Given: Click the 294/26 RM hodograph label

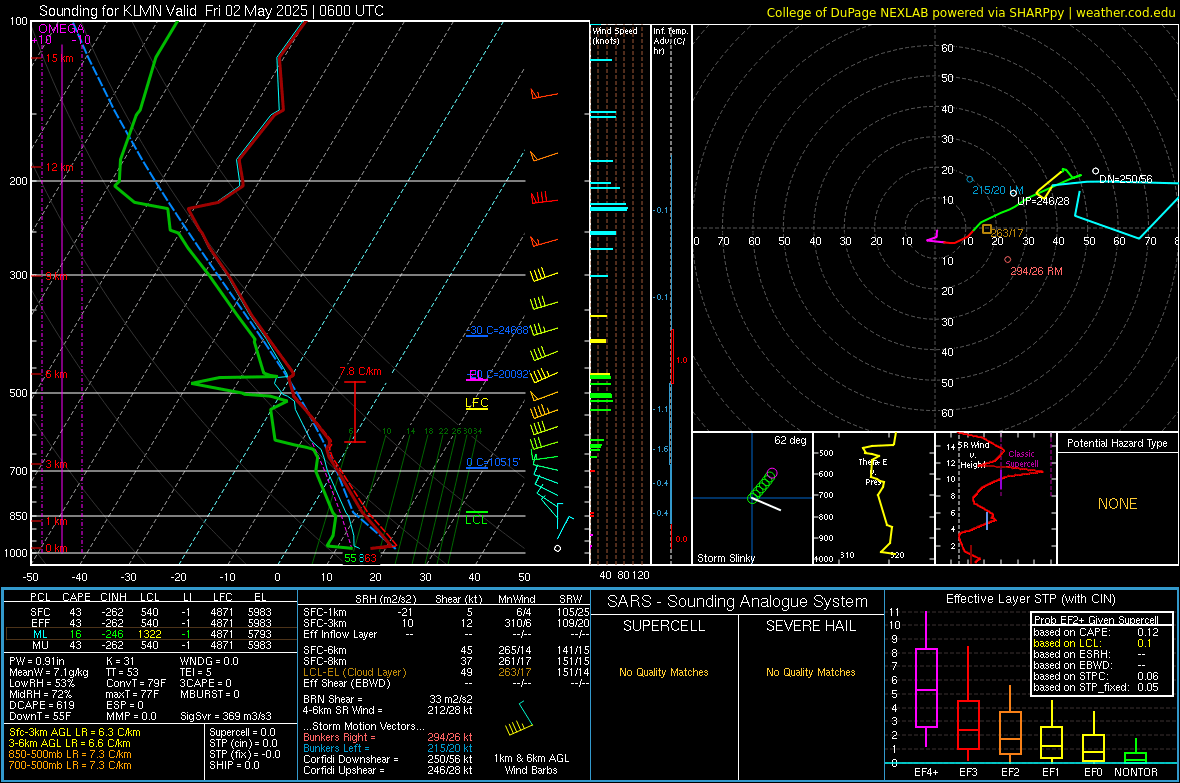Looking at the screenshot, I should [1036, 271].
